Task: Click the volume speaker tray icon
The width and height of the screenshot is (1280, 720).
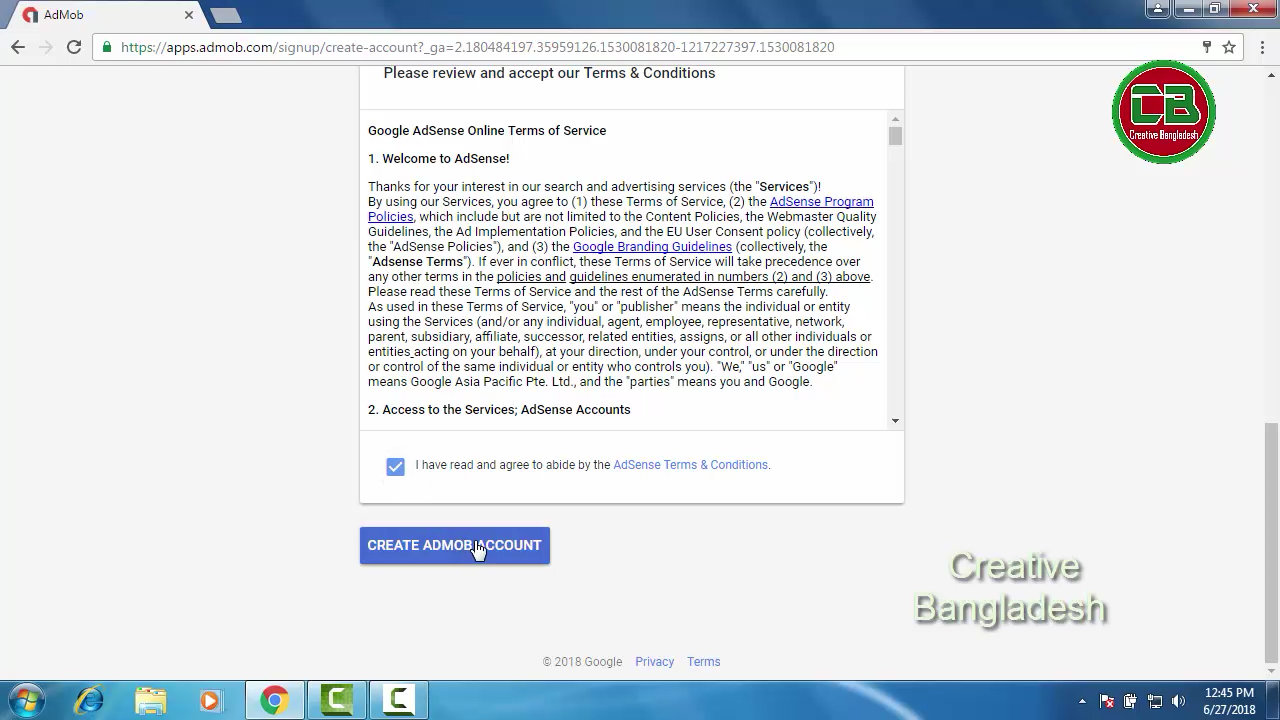Action: 1178,701
